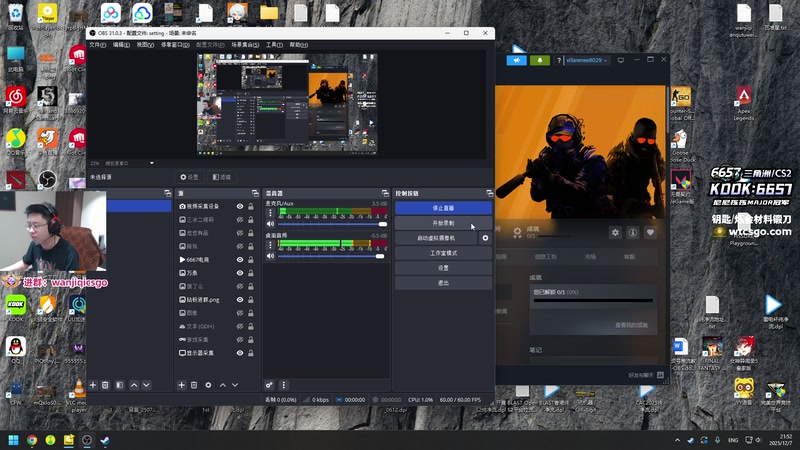Select the 显示器采集 source row
Viewport: 800px width, 450px height.
point(215,353)
